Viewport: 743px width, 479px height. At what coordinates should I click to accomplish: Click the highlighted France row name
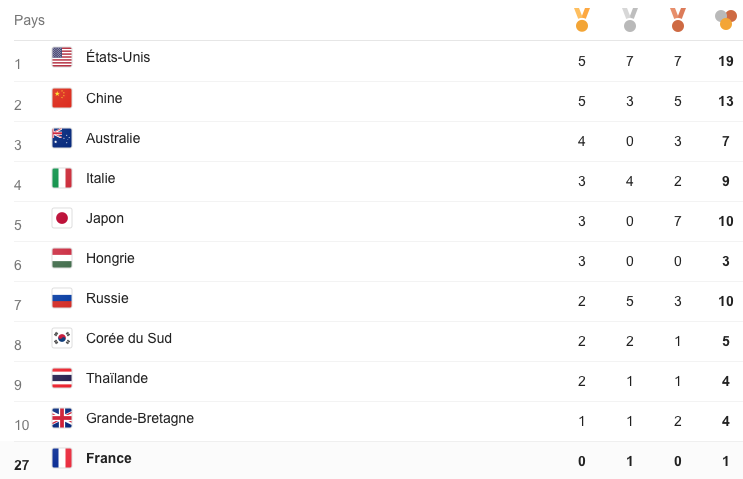coord(109,458)
